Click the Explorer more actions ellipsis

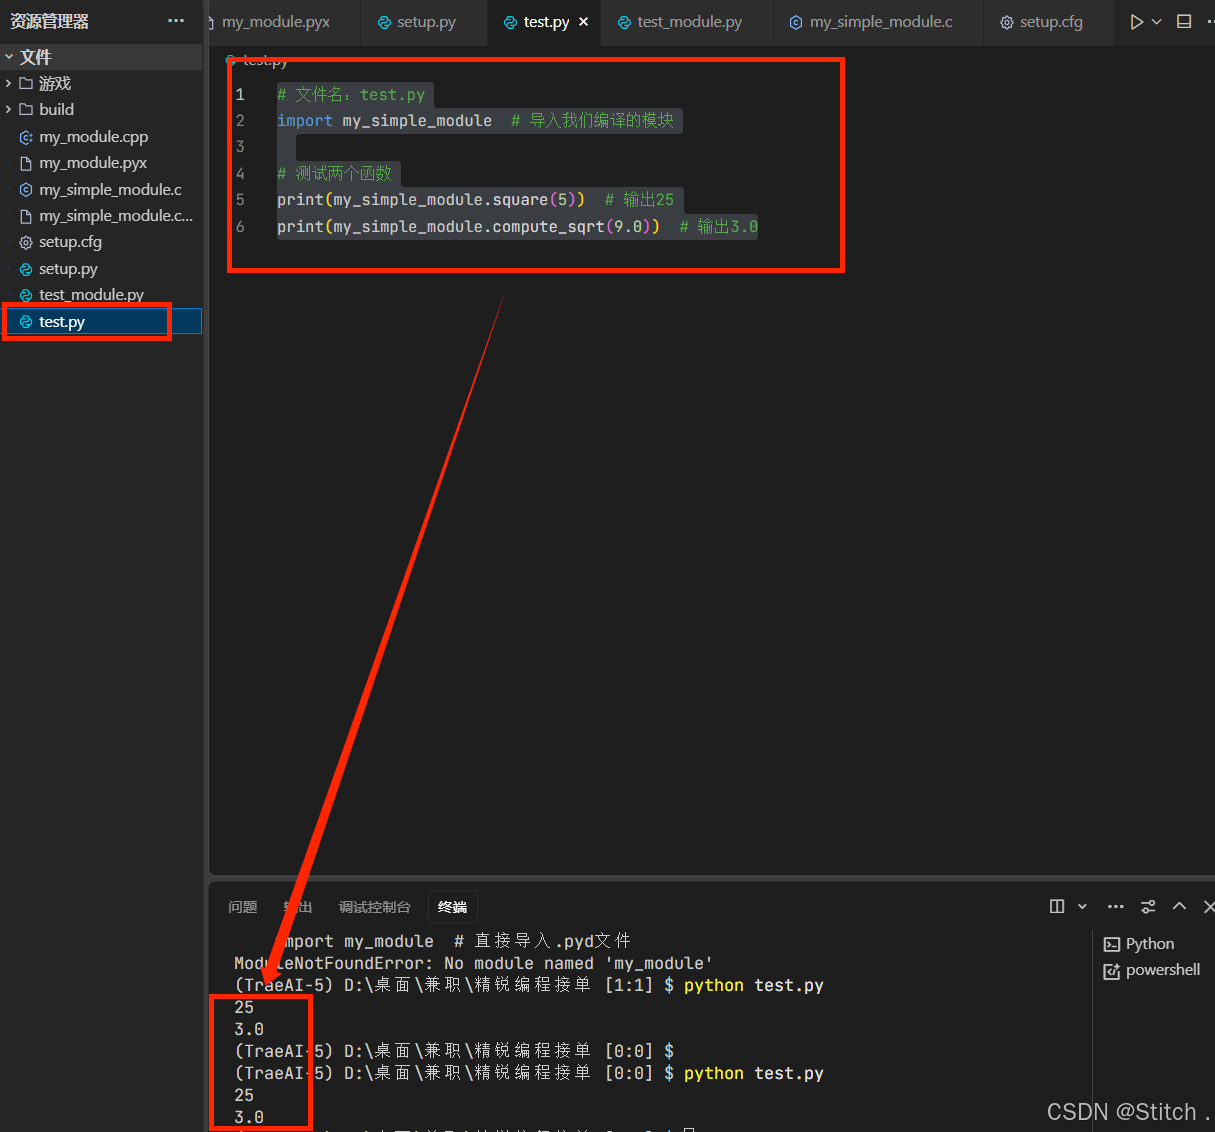pyautogui.click(x=176, y=21)
